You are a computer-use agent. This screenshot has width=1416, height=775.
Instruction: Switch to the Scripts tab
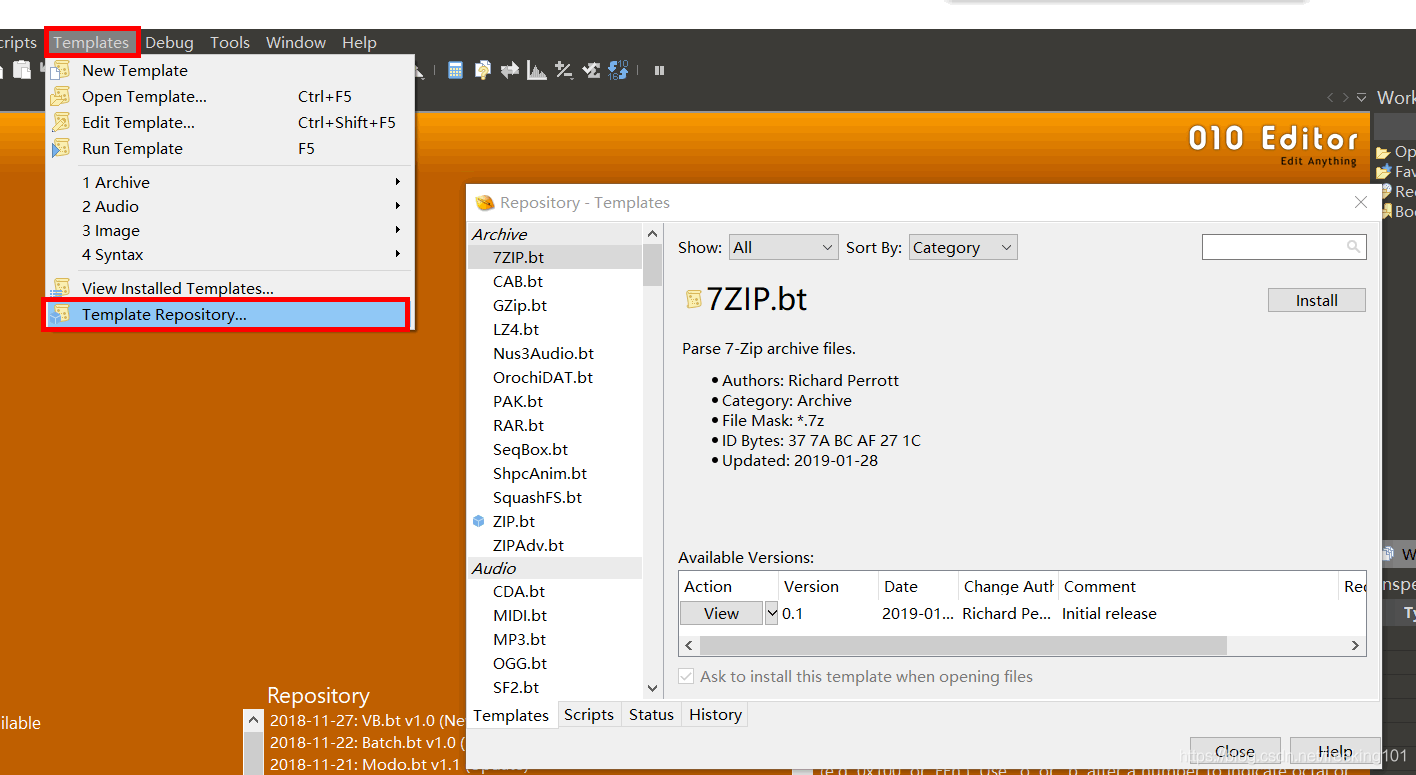tap(588, 715)
